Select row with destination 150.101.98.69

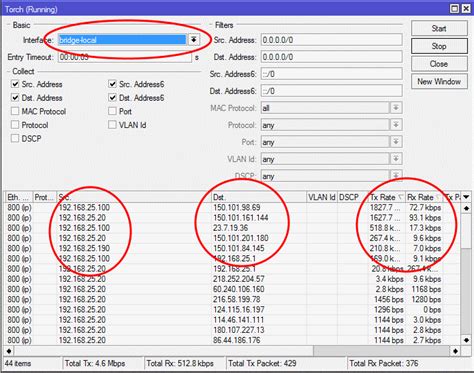click(x=232, y=208)
